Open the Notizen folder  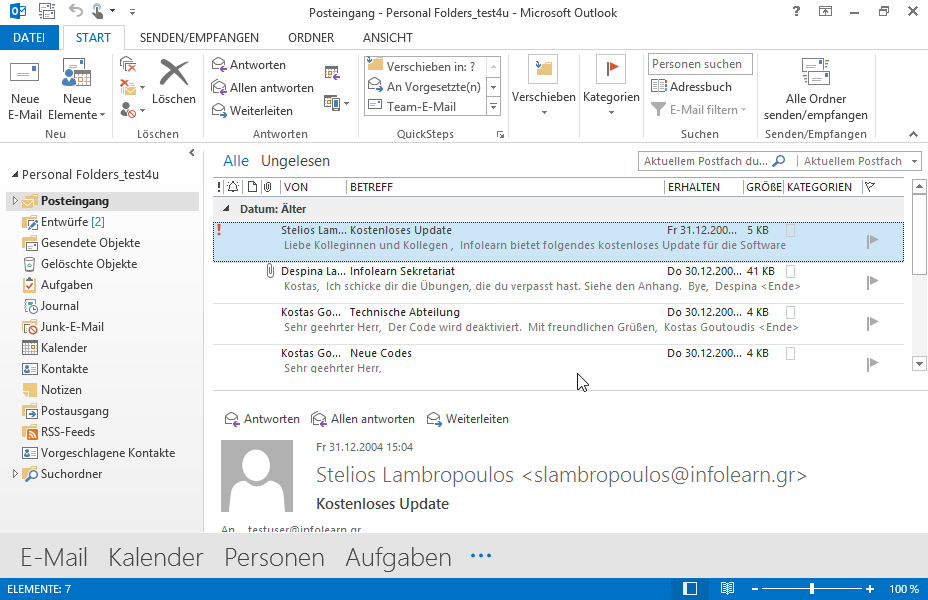click(61, 390)
